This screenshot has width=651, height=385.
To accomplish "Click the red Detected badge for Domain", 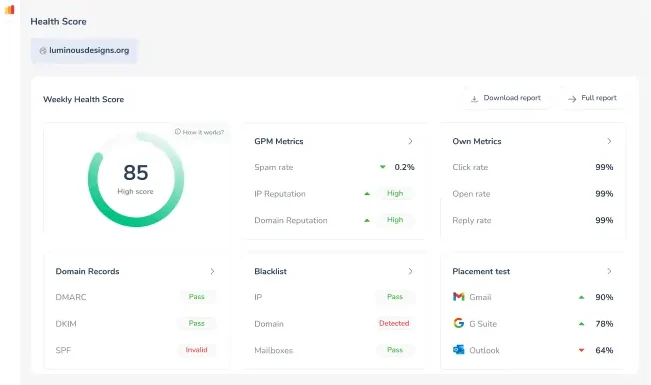I will point(394,323).
